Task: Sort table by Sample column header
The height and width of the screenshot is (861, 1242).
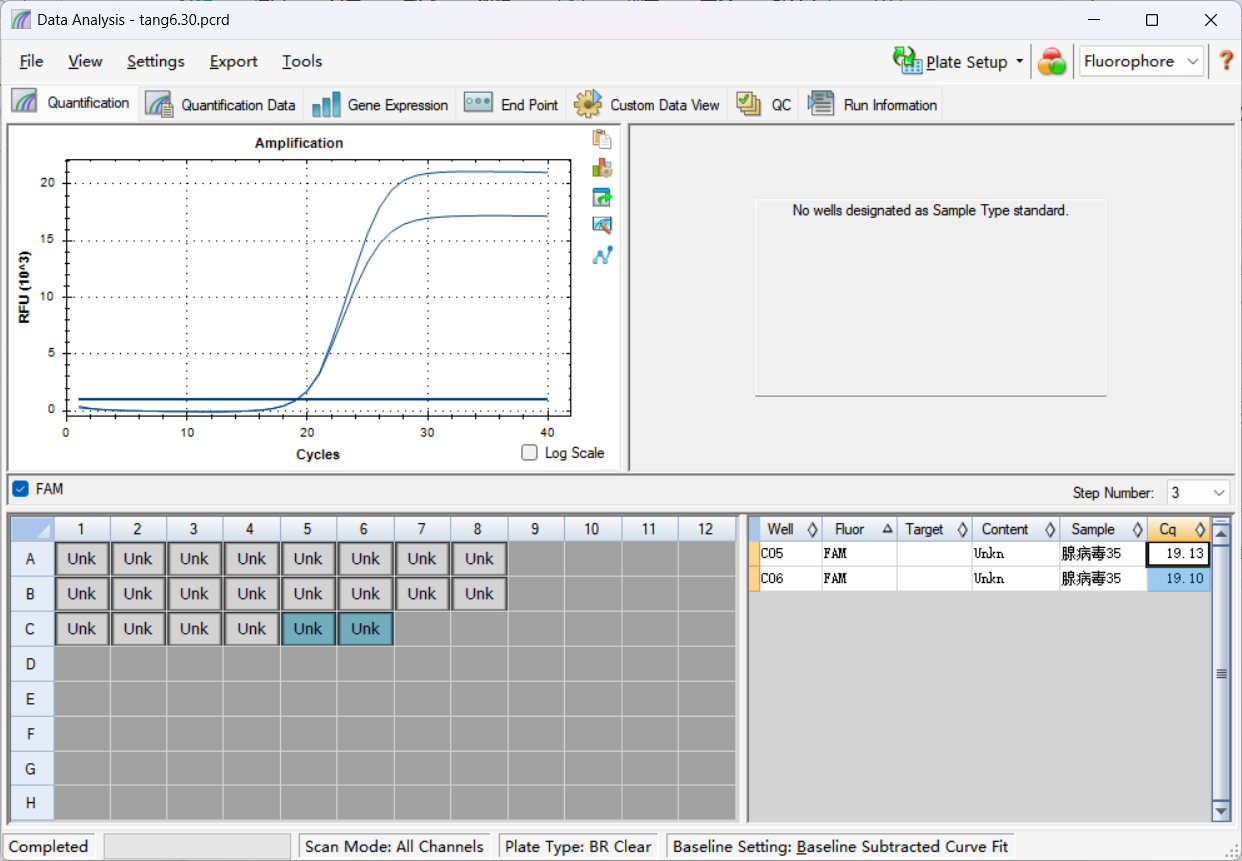Action: pyautogui.click(x=1103, y=529)
